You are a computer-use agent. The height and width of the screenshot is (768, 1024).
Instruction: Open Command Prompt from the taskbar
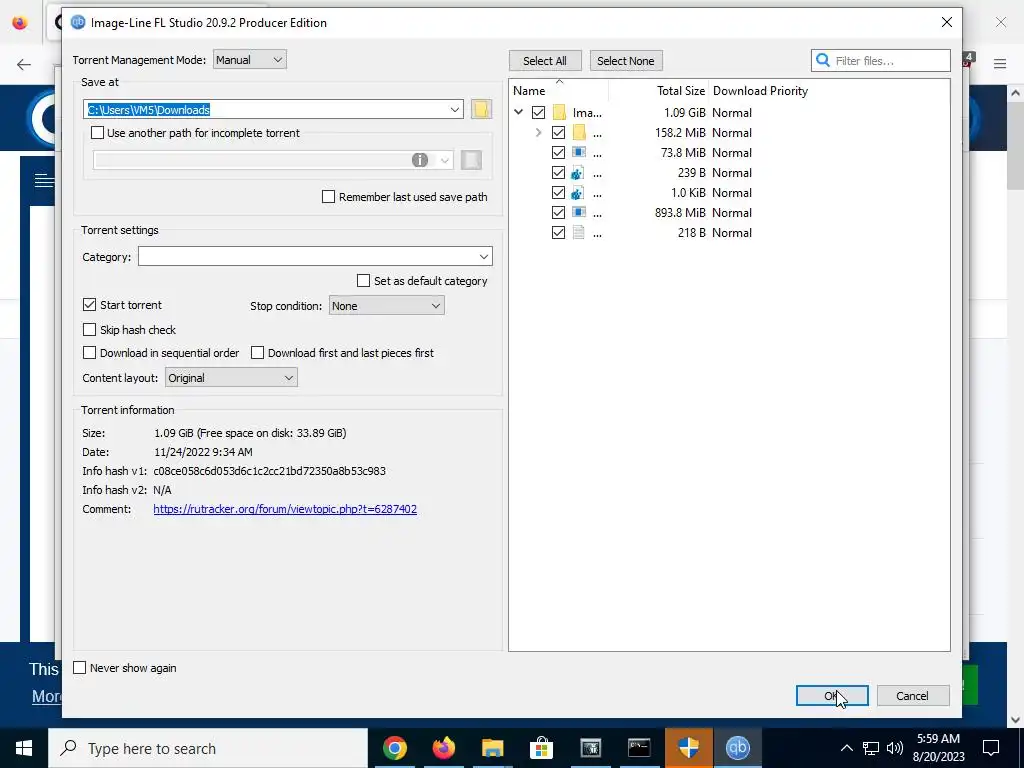click(x=639, y=748)
